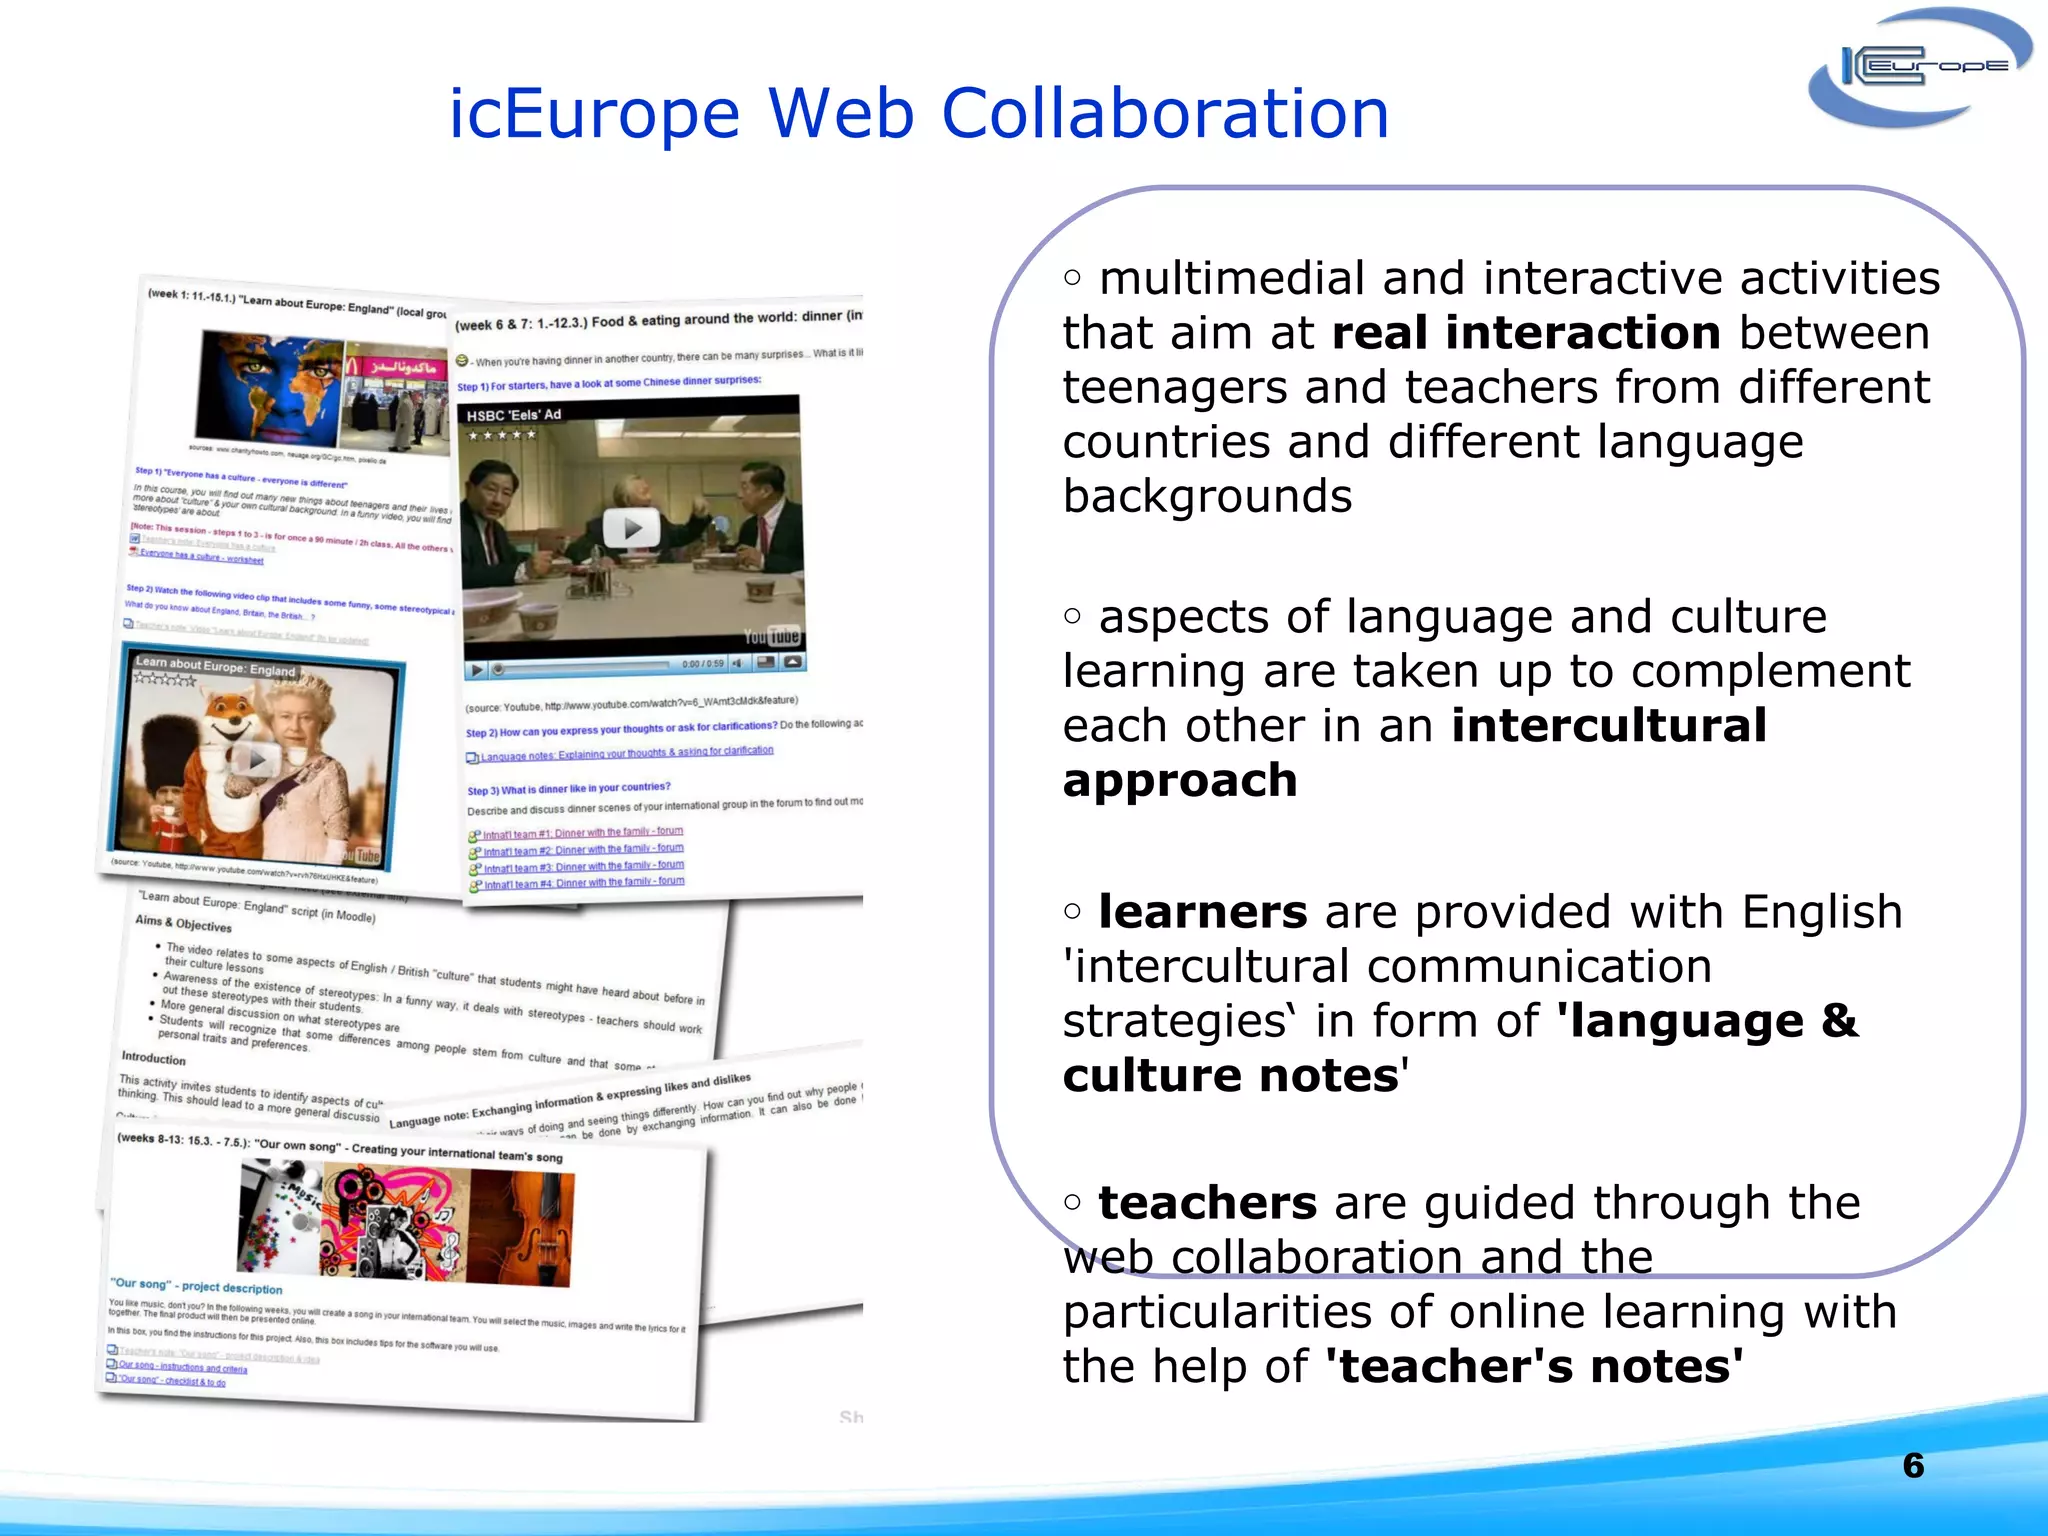Click the HSBC video progress bar handle
2048x1536 pixels.
click(x=498, y=669)
